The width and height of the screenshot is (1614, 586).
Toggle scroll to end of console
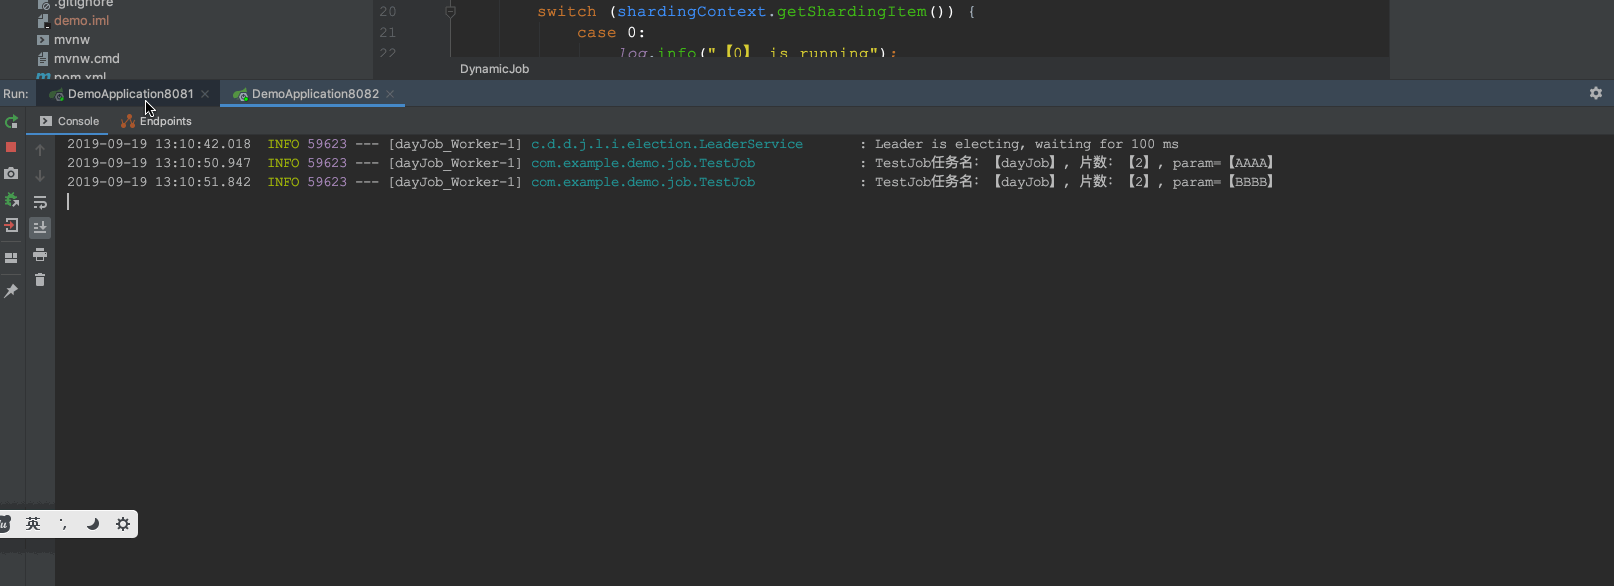coord(40,228)
